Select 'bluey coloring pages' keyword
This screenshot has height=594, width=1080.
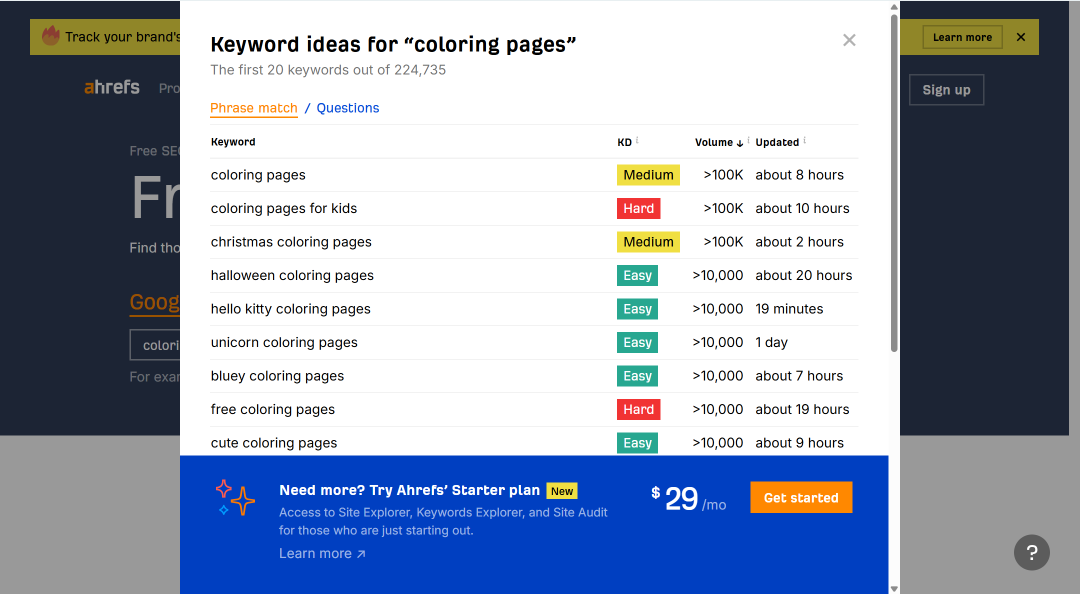click(278, 376)
